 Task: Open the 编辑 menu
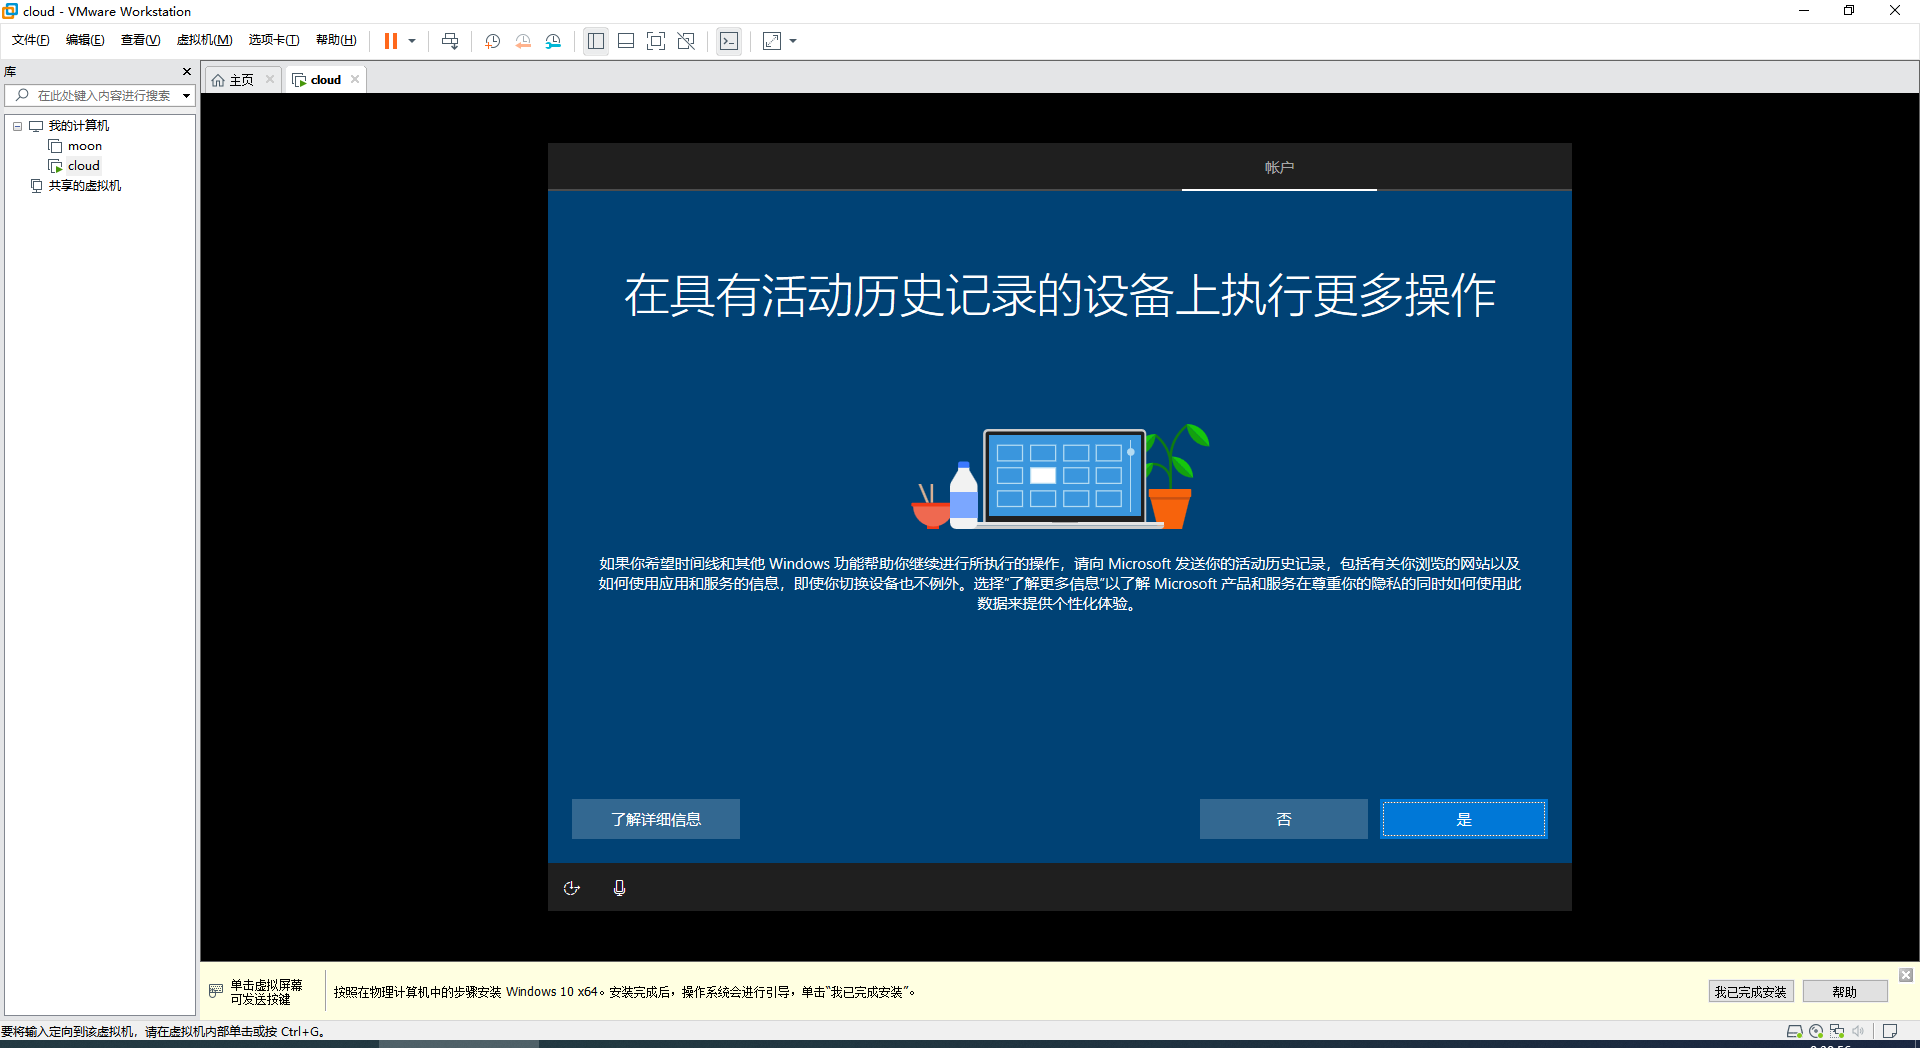85,40
